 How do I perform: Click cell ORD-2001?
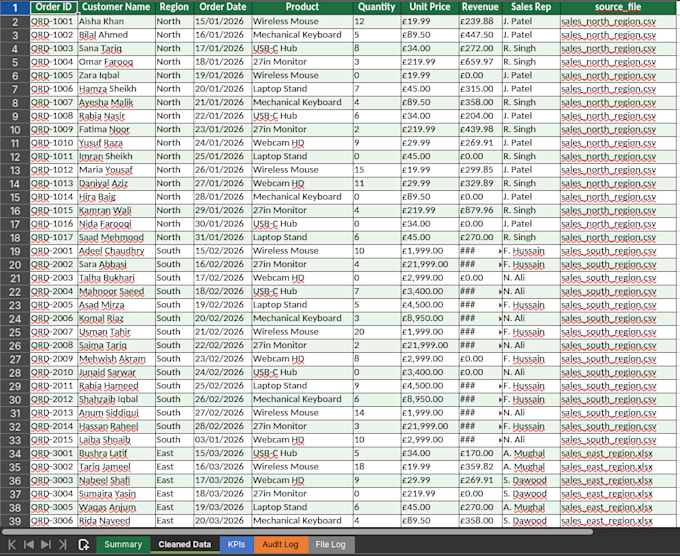click(54, 251)
